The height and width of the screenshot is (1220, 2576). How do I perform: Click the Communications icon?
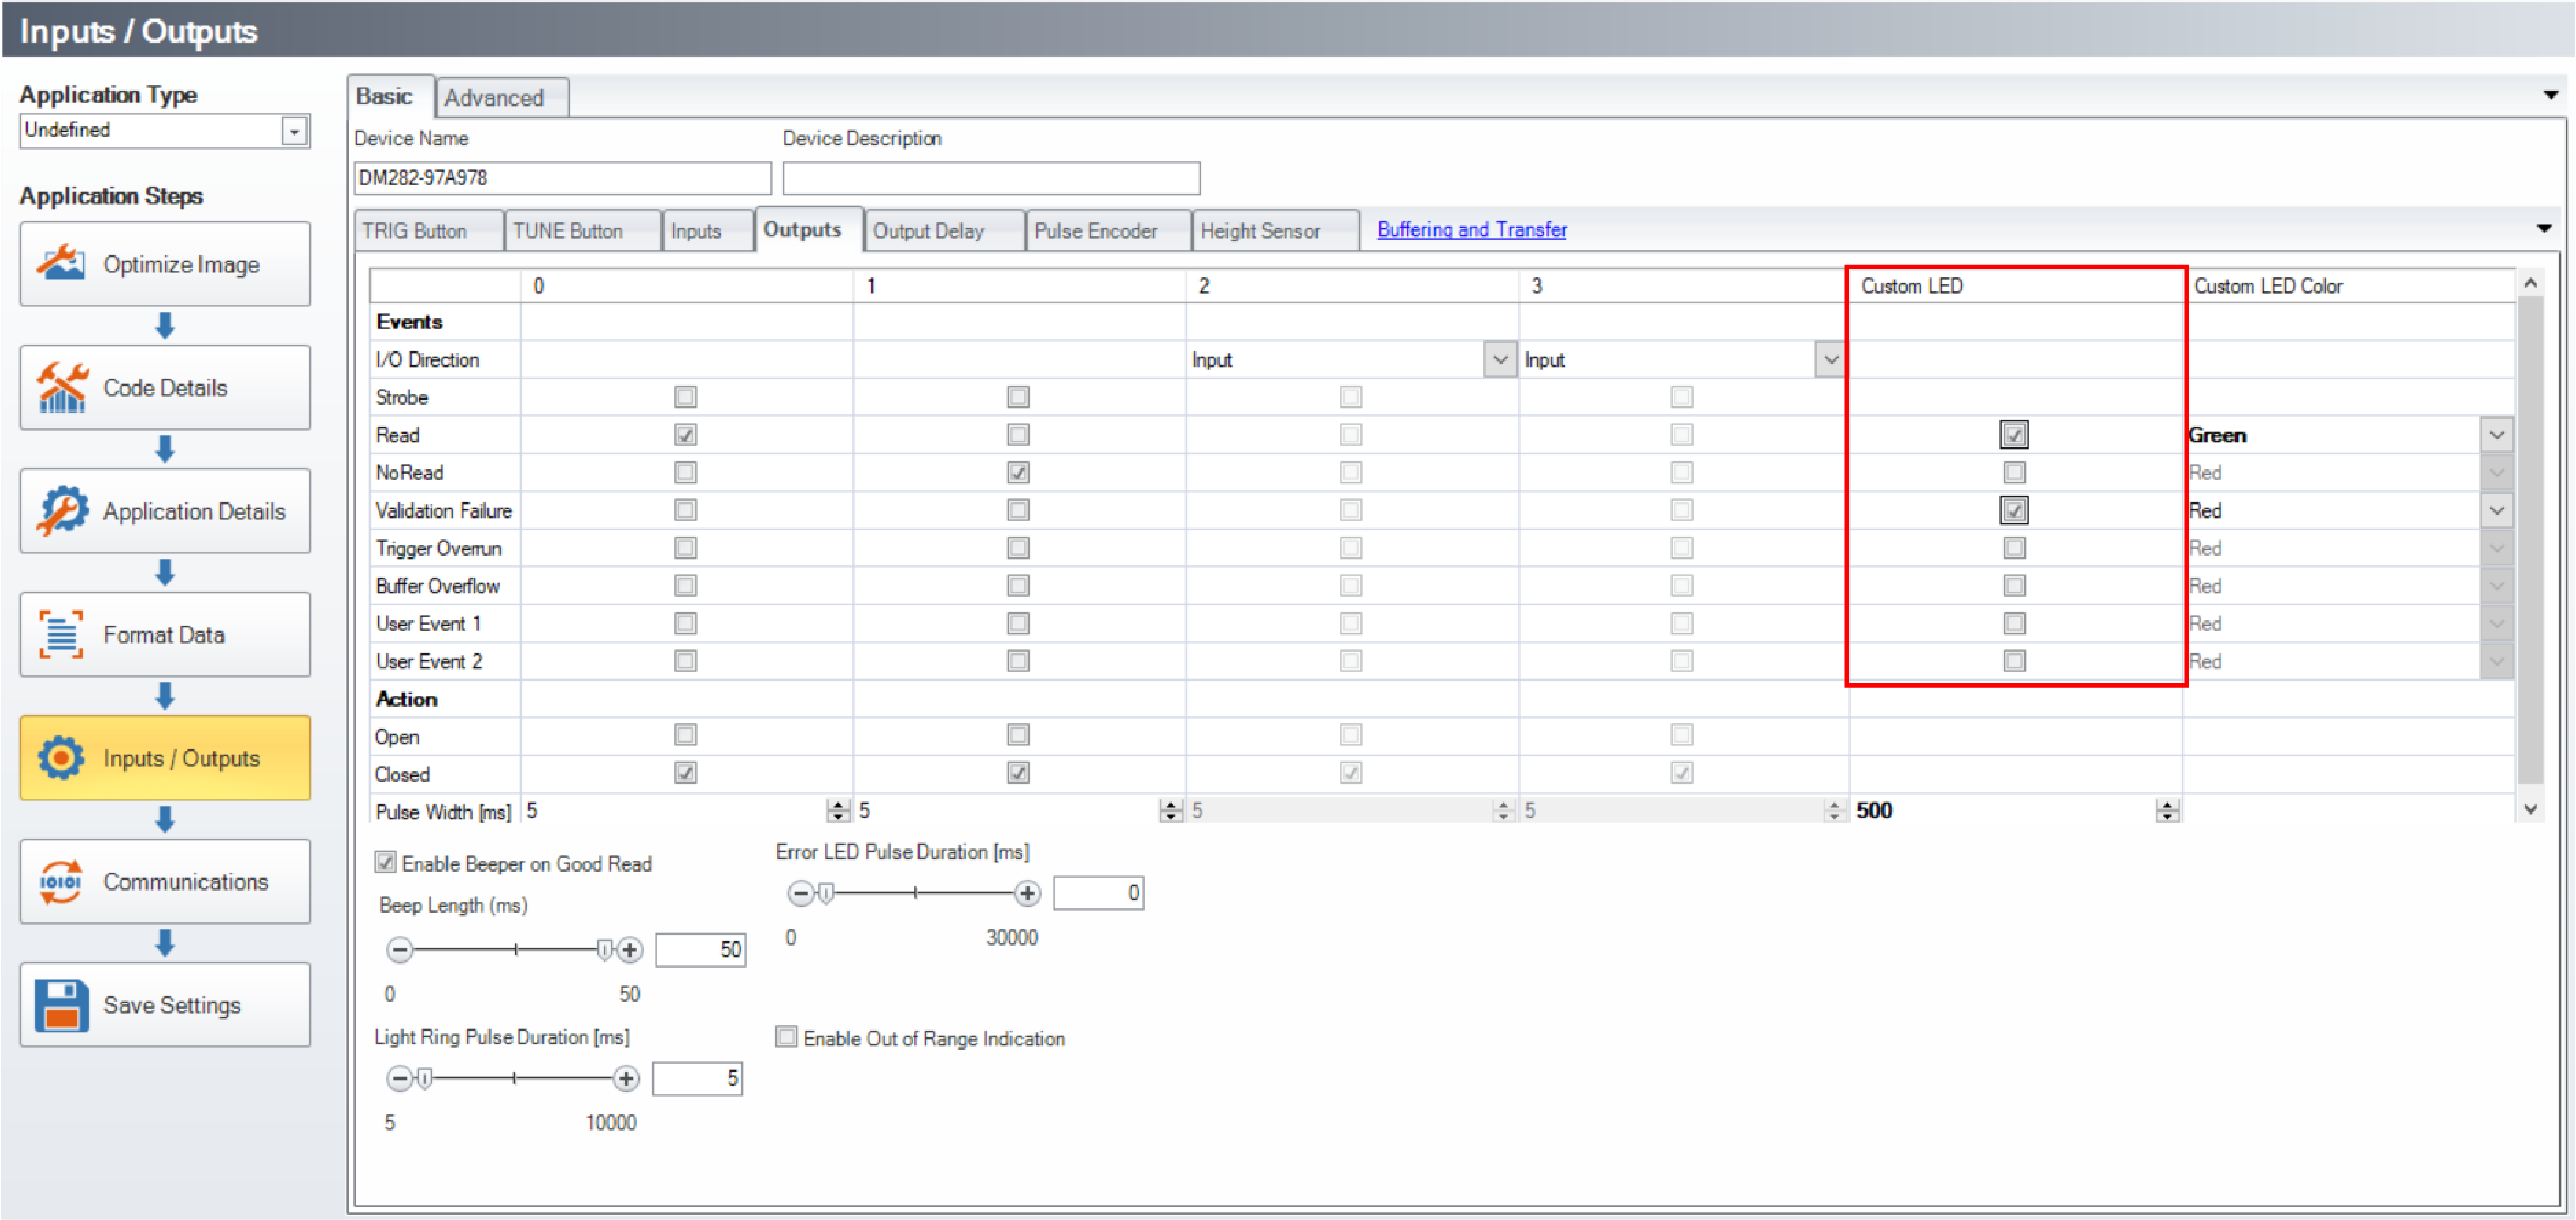pos(61,882)
